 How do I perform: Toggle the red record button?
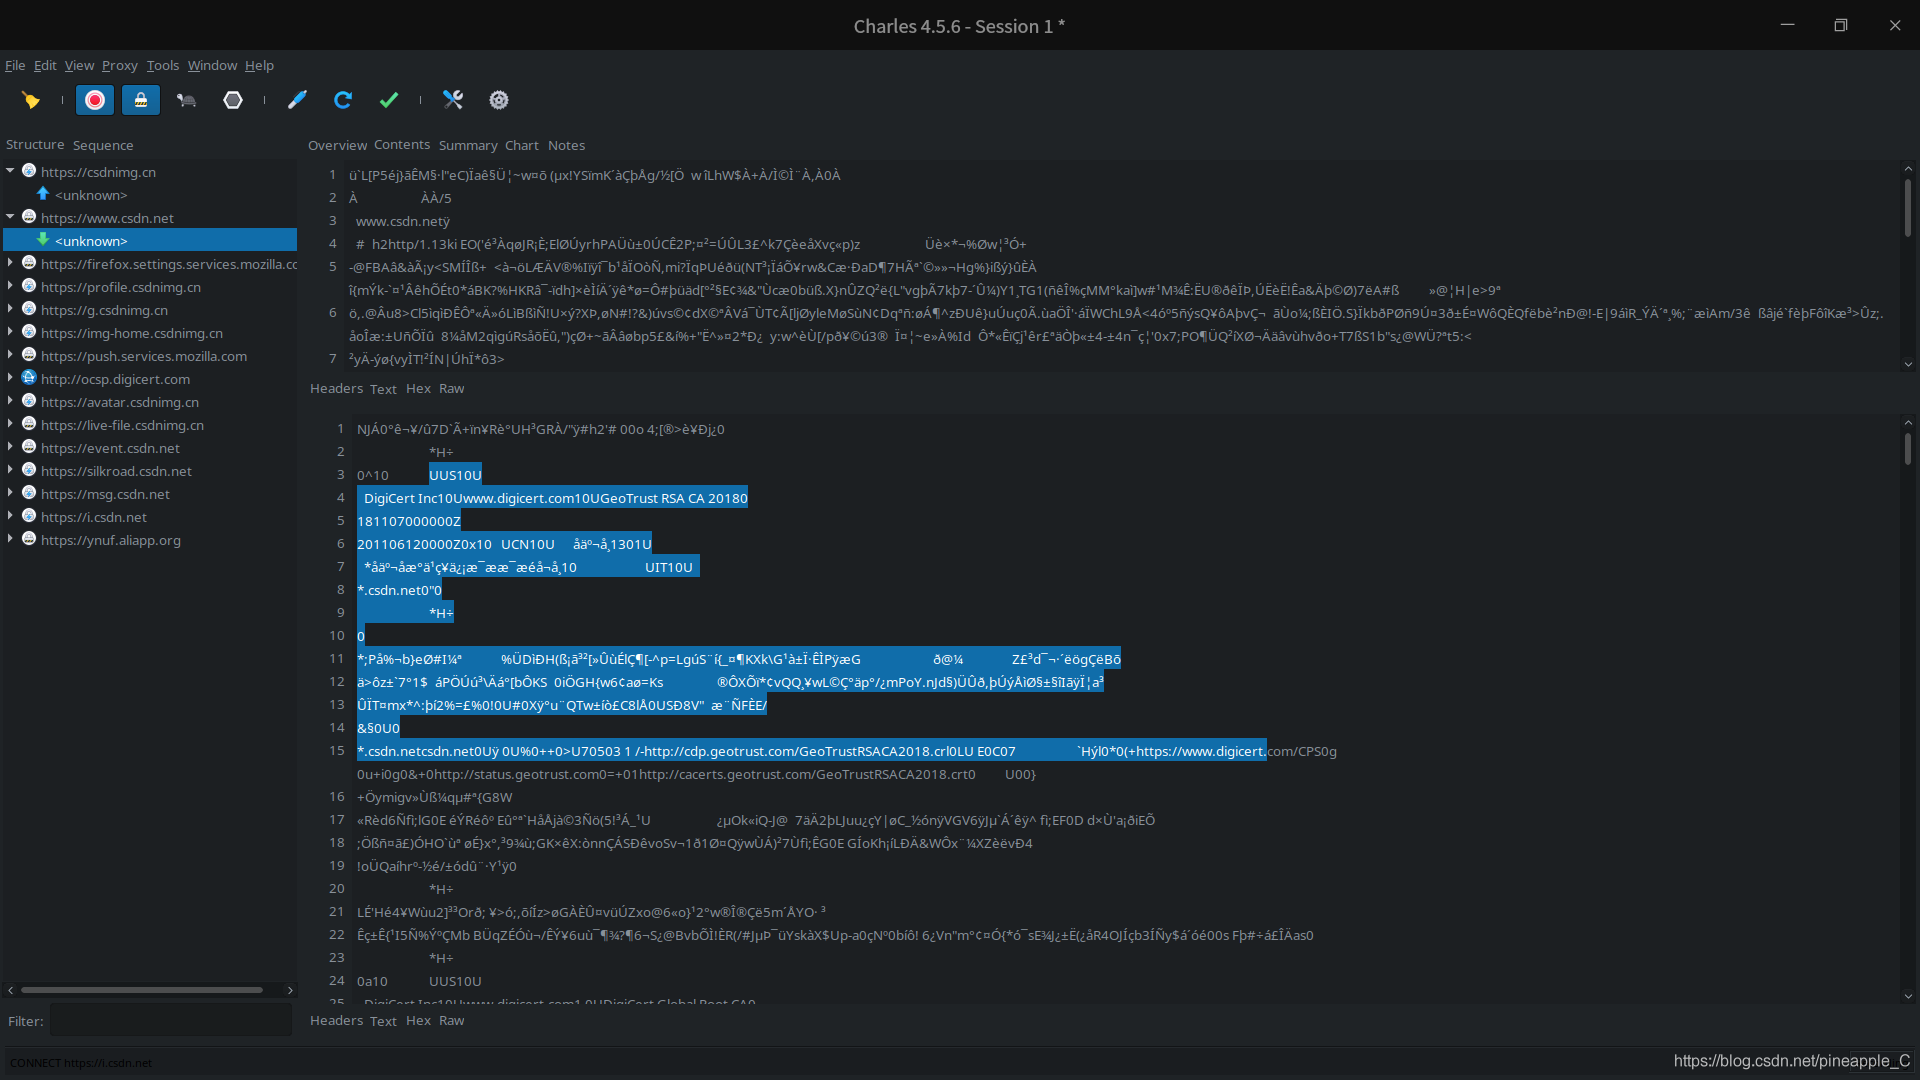pos(95,100)
